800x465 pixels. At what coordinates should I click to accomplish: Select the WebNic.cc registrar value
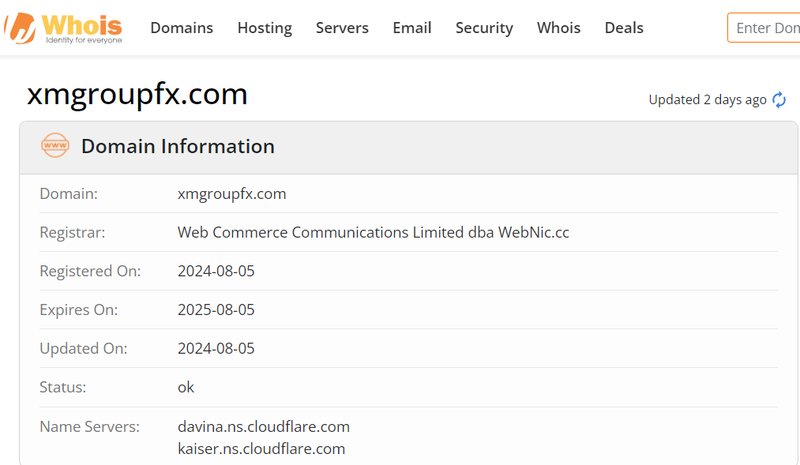pos(373,232)
